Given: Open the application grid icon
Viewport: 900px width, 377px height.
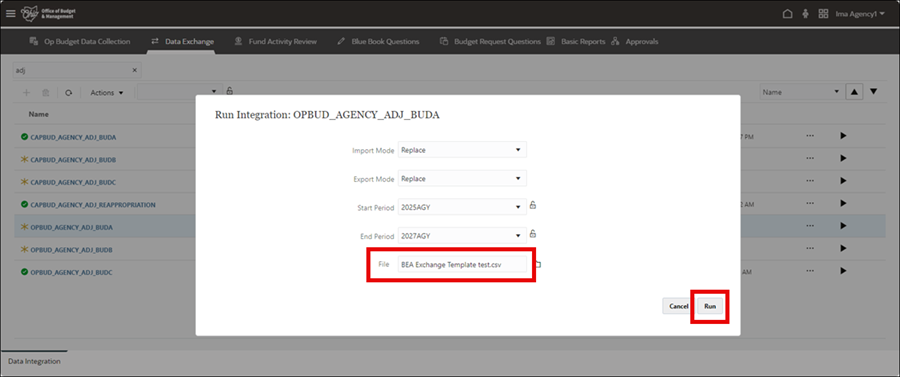Looking at the screenshot, I should coord(823,13).
